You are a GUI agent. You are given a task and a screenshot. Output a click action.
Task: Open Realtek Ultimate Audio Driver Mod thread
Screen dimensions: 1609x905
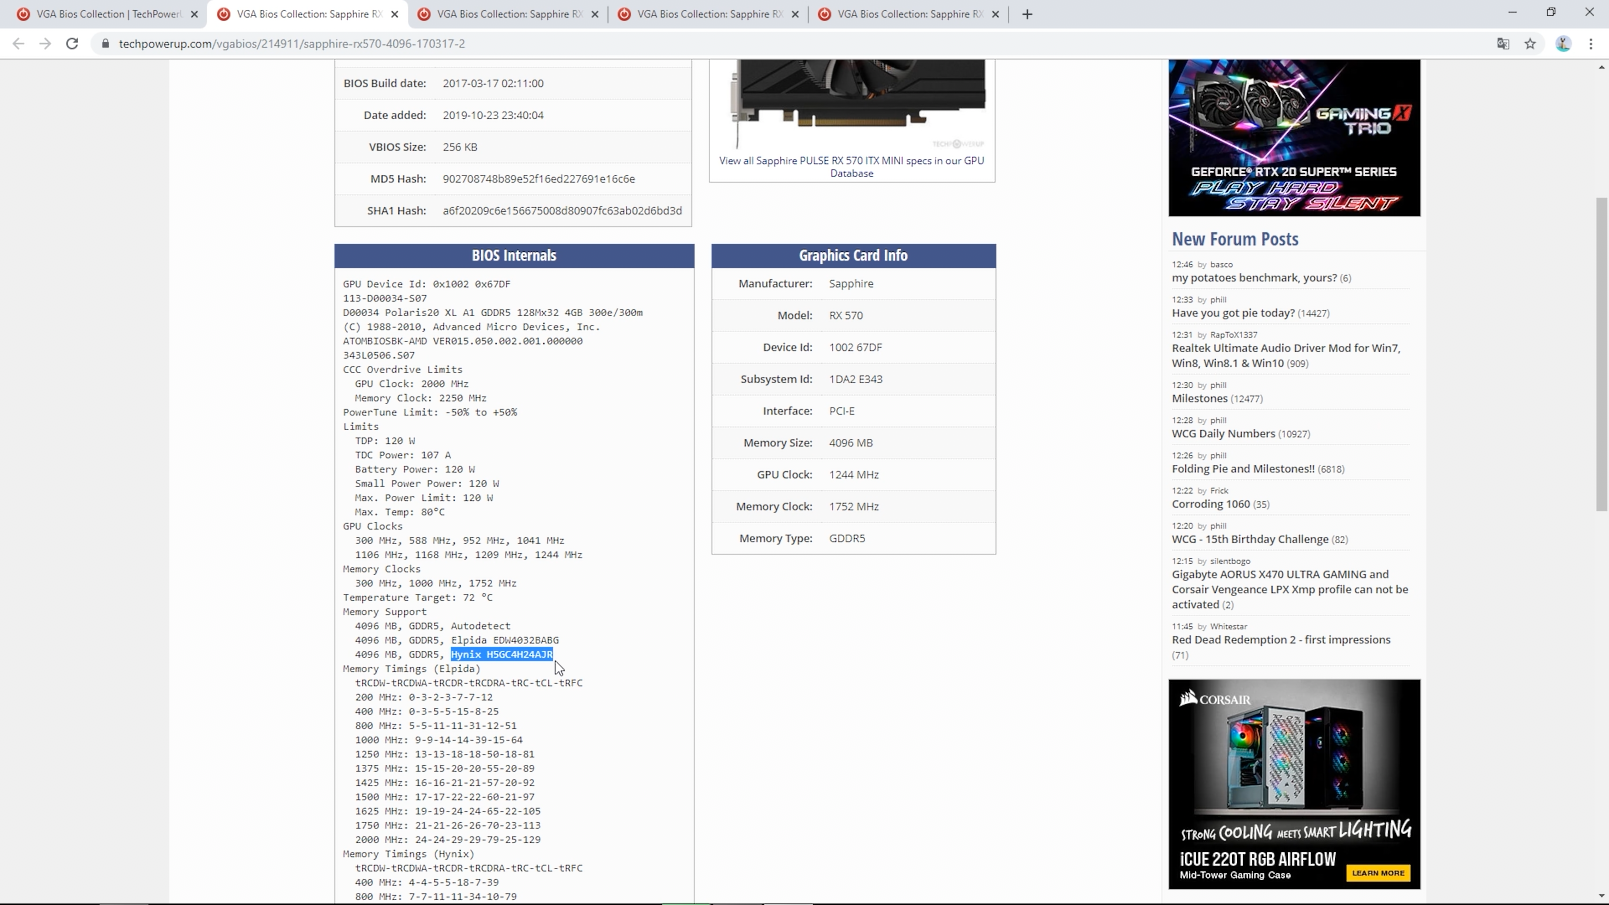click(1286, 355)
